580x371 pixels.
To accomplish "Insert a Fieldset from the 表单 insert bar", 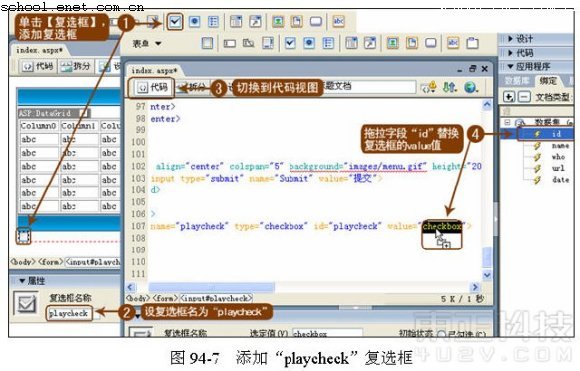I will (x=472, y=43).
